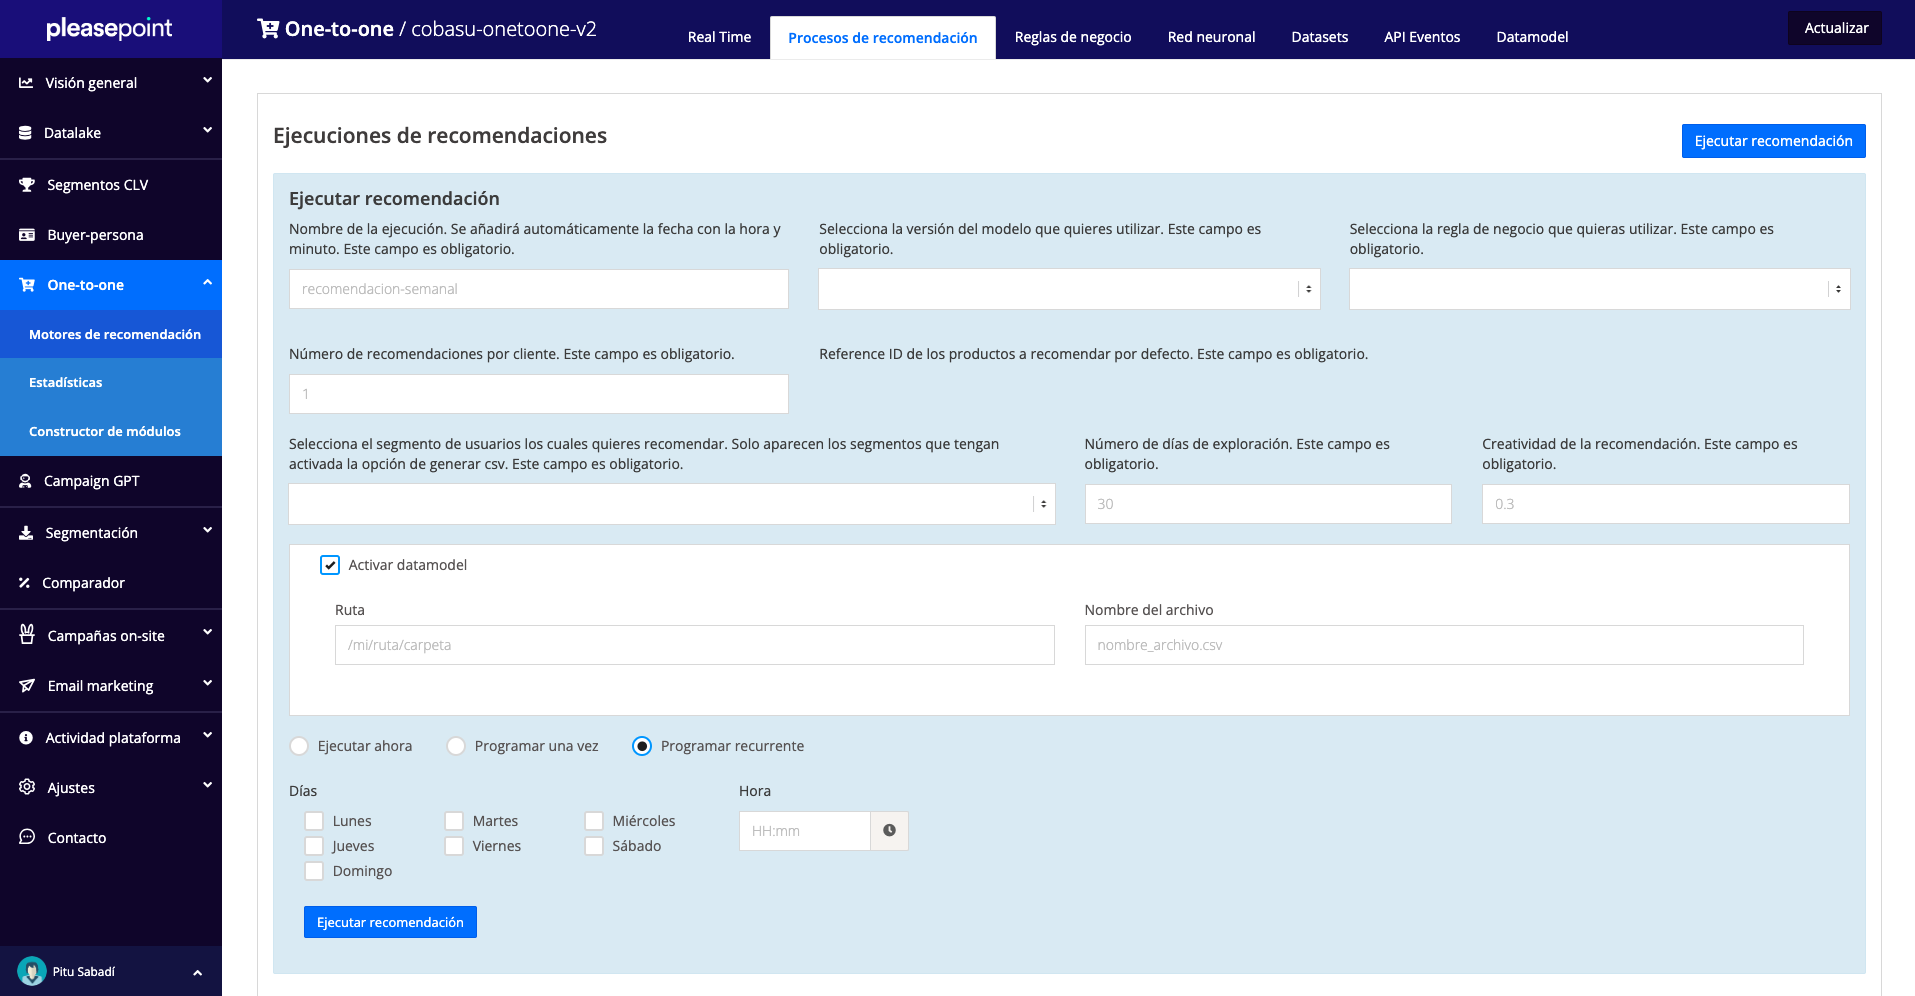Viewport: 1915px width, 996px height.
Task: Open the Datasets tab
Action: tap(1319, 37)
